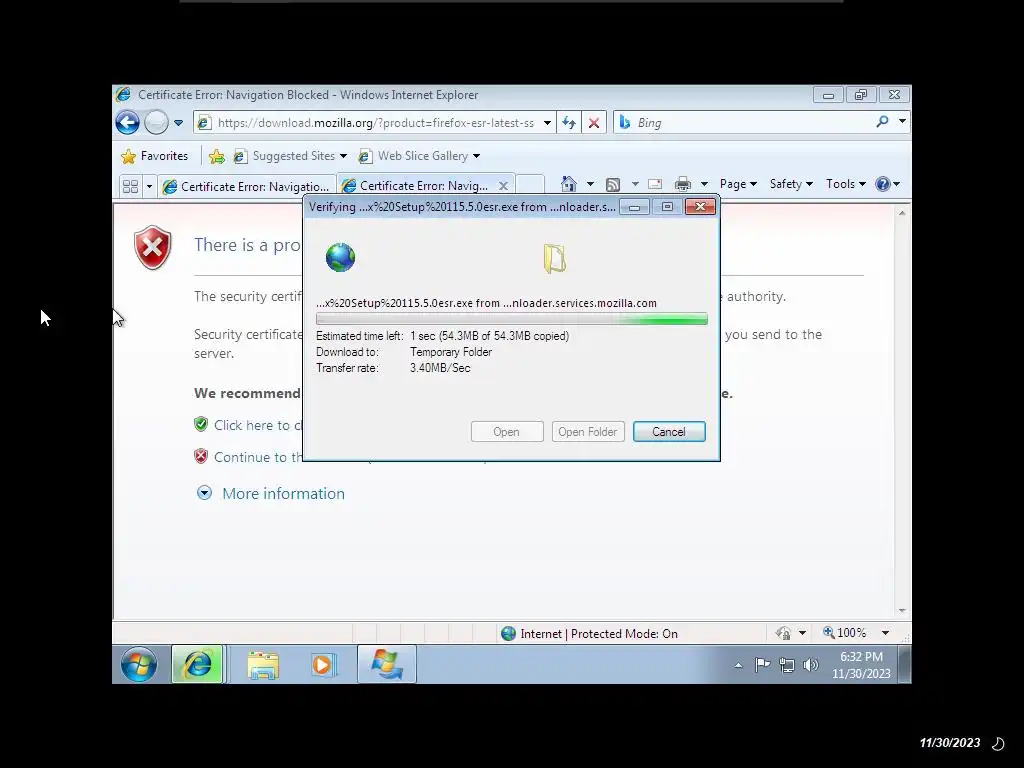Click the folder icon in download dialog
The image size is (1024, 768).
coord(554,259)
